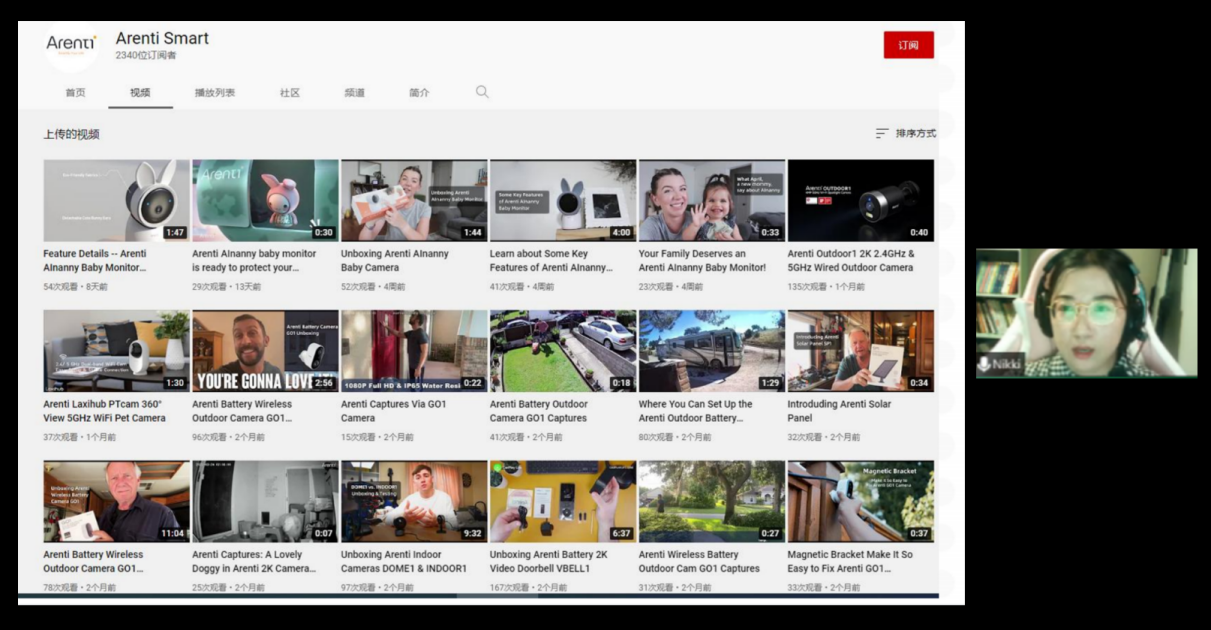The image size is (1211, 630).
Task: Open the 播放列表 playlists tab
Action: [214, 93]
